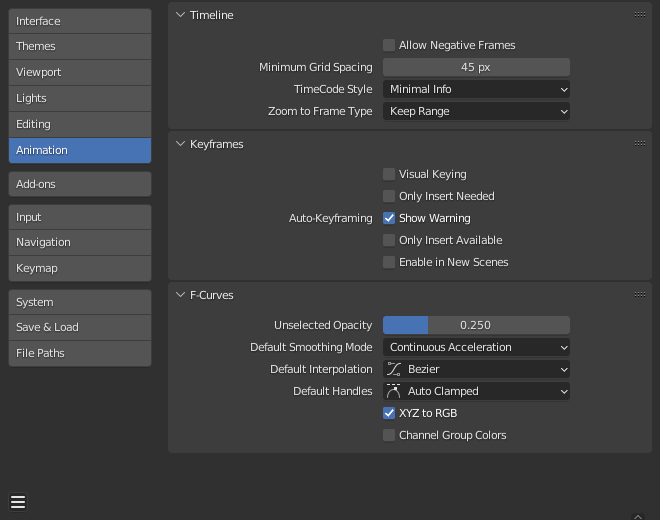Click the Bezier interpolation curve icon
Image resolution: width=660 pixels, height=520 pixels.
tap(394, 369)
